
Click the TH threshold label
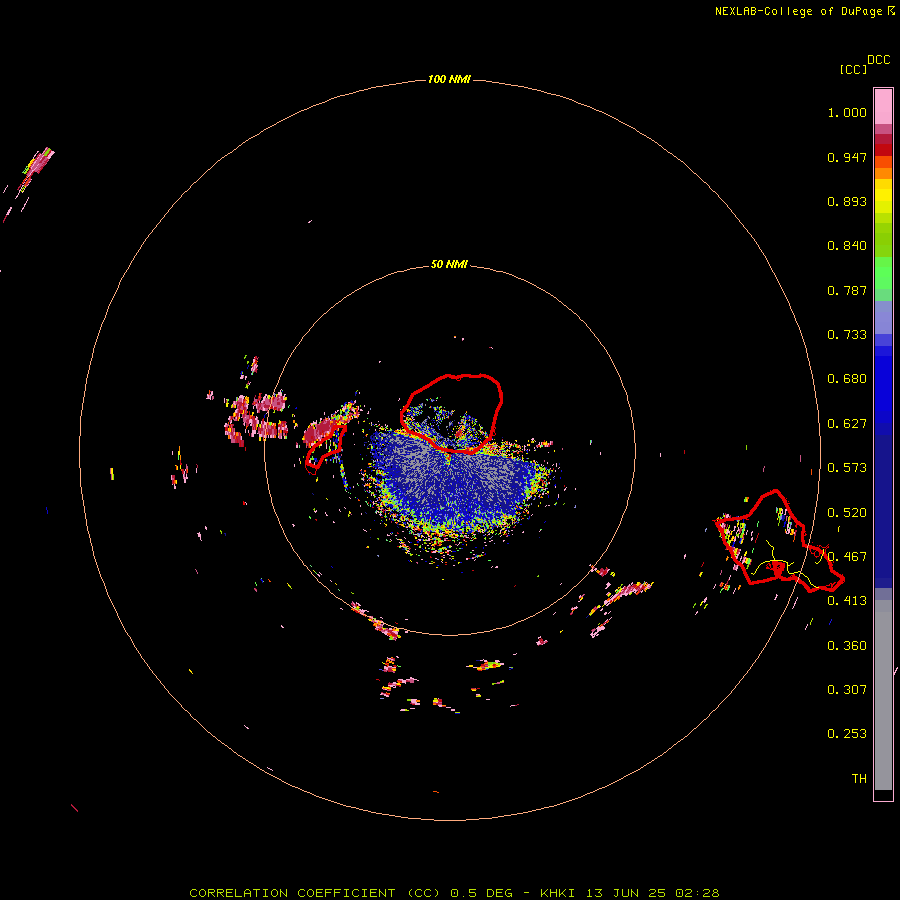pos(859,778)
